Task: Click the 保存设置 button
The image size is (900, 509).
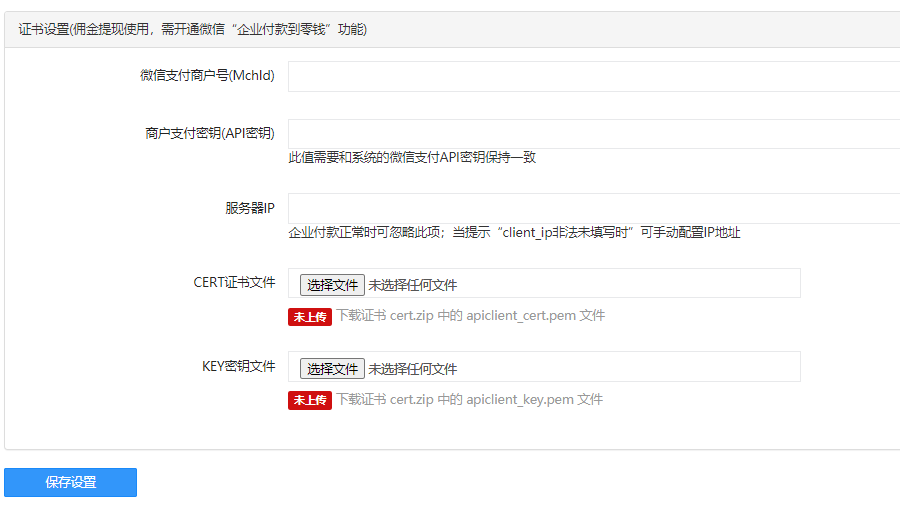Action: tap(71, 482)
